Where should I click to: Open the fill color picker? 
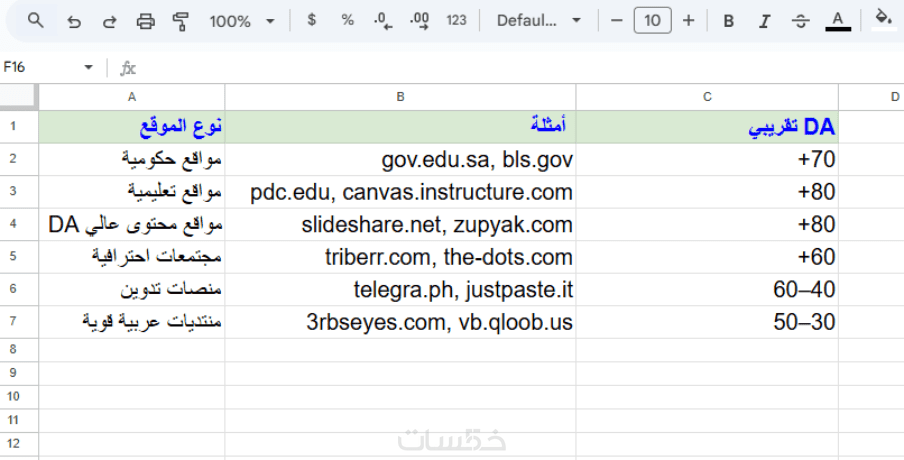tap(883, 18)
